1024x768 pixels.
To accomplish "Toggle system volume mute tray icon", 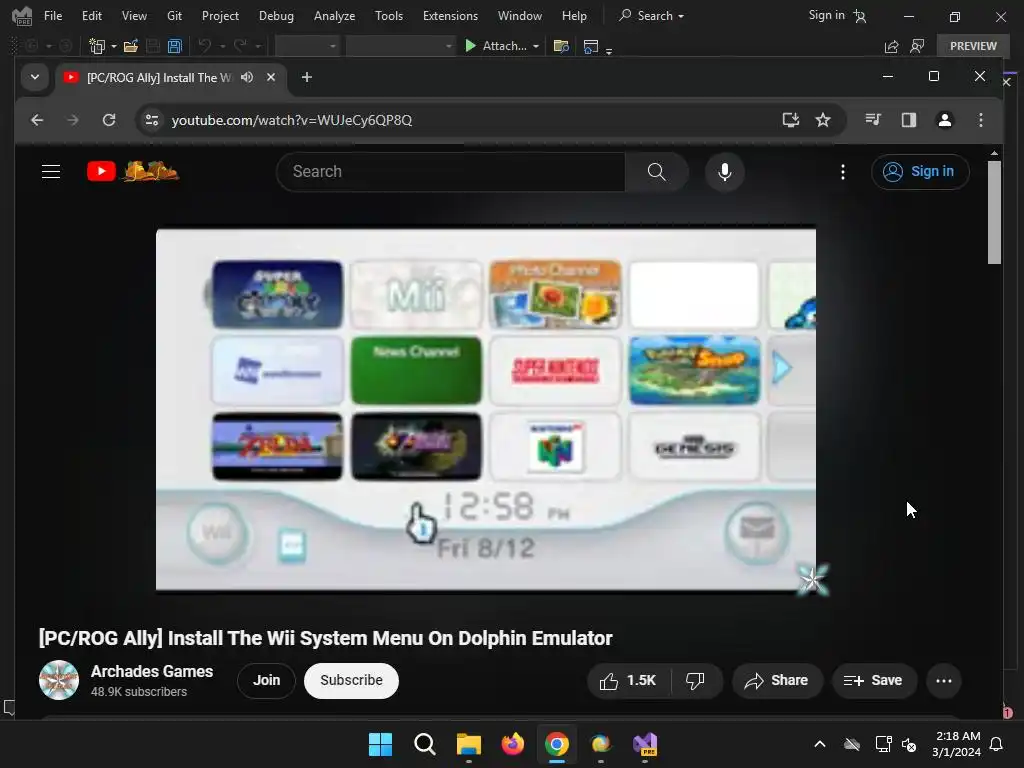I will 908,744.
